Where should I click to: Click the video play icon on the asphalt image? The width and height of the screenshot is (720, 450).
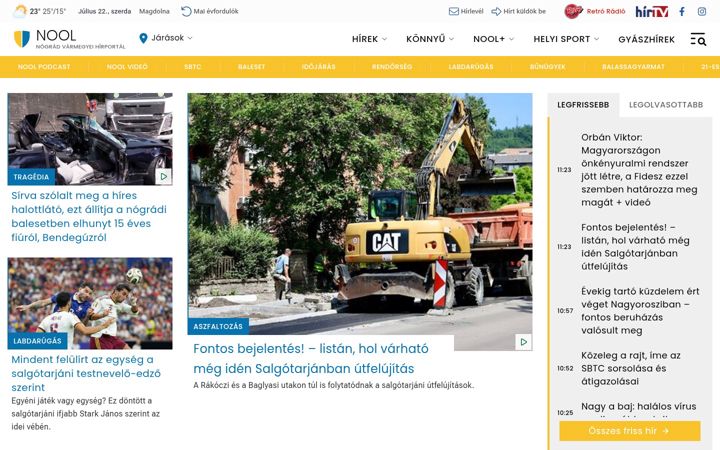pyautogui.click(x=523, y=342)
